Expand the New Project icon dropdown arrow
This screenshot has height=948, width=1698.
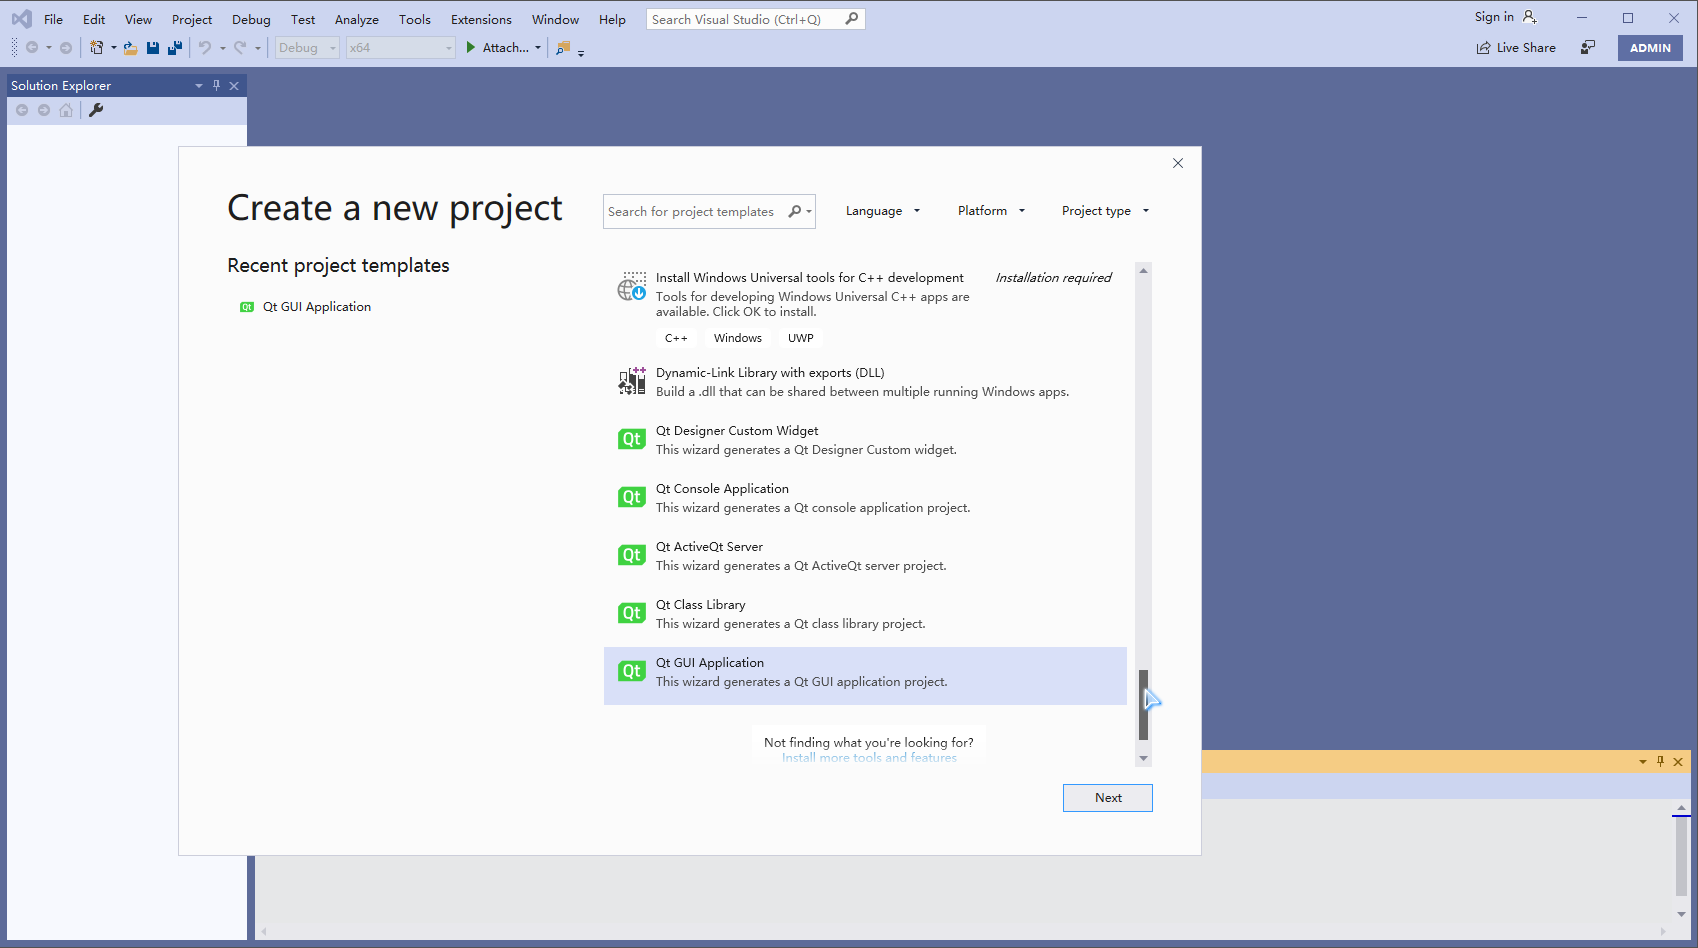point(113,48)
